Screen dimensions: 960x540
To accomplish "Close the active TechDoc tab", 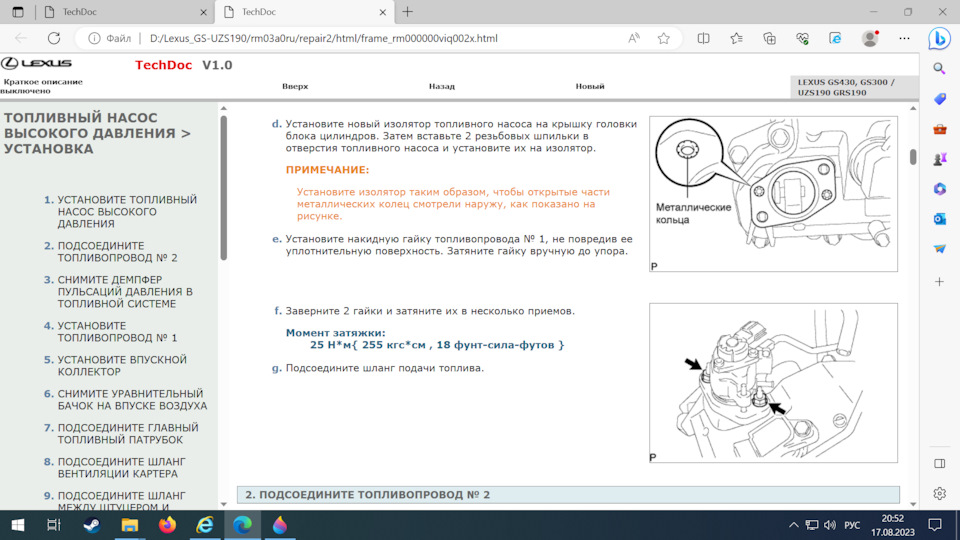I will (x=383, y=12).
